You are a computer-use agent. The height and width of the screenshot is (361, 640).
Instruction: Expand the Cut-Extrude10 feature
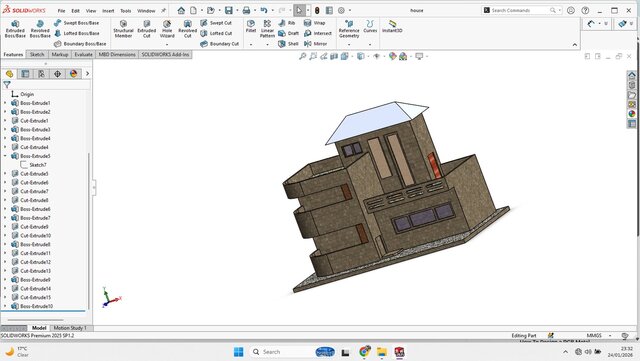(x=5, y=235)
